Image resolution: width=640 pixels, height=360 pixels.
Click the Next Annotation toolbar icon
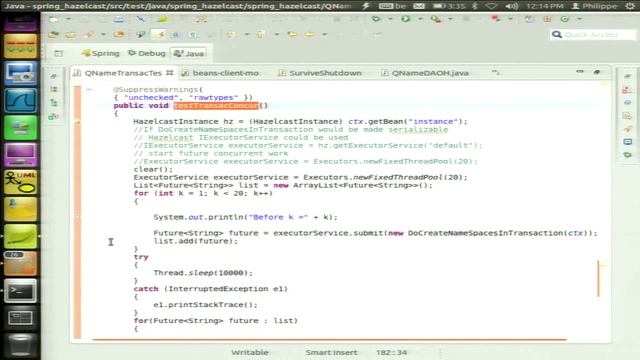230,35
